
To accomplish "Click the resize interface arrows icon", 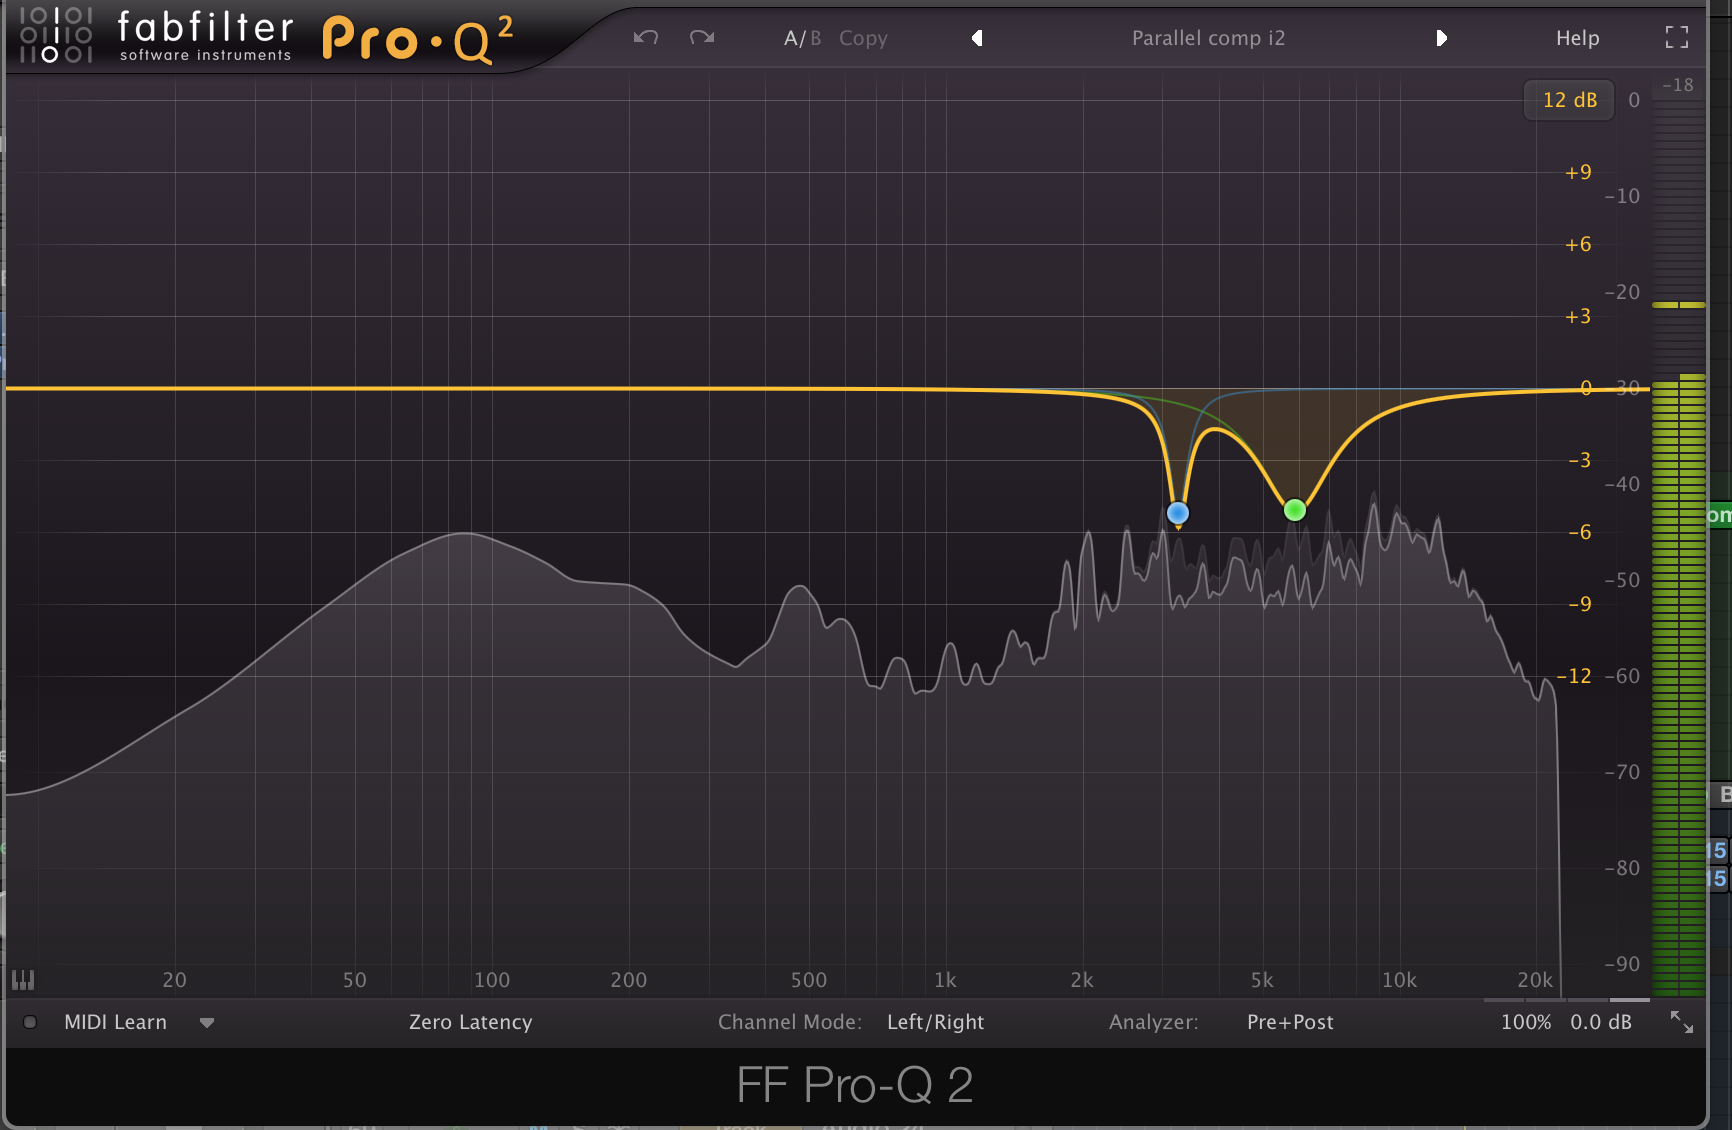I will [1682, 1022].
